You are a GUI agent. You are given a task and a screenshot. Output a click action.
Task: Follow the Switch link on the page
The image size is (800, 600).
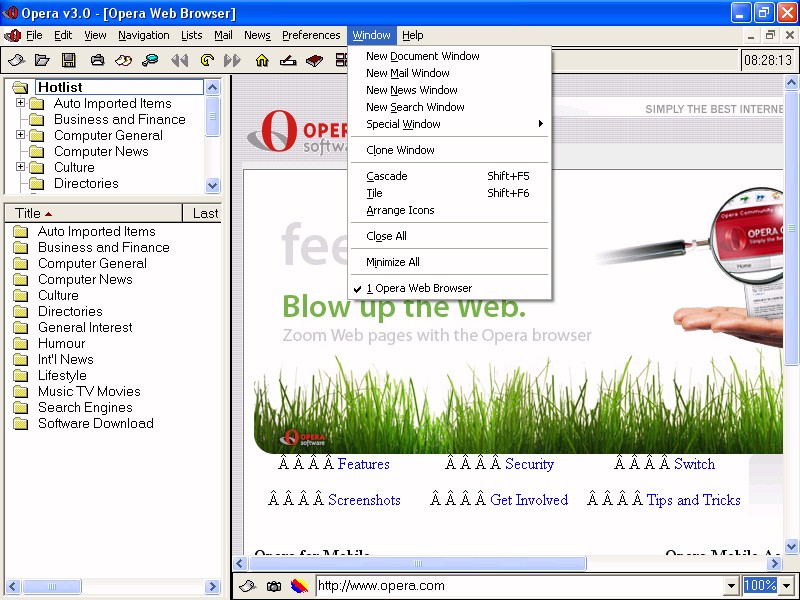click(x=694, y=464)
